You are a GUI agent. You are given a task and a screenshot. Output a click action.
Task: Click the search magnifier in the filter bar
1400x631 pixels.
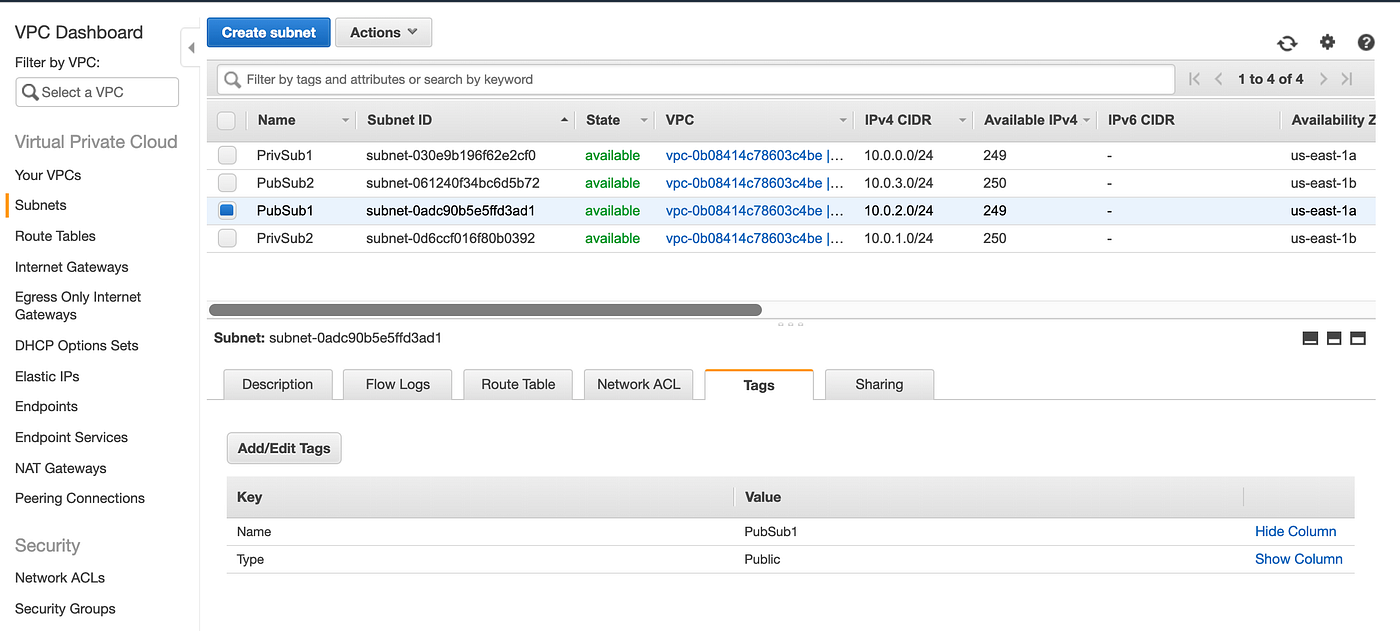[x=233, y=79]
